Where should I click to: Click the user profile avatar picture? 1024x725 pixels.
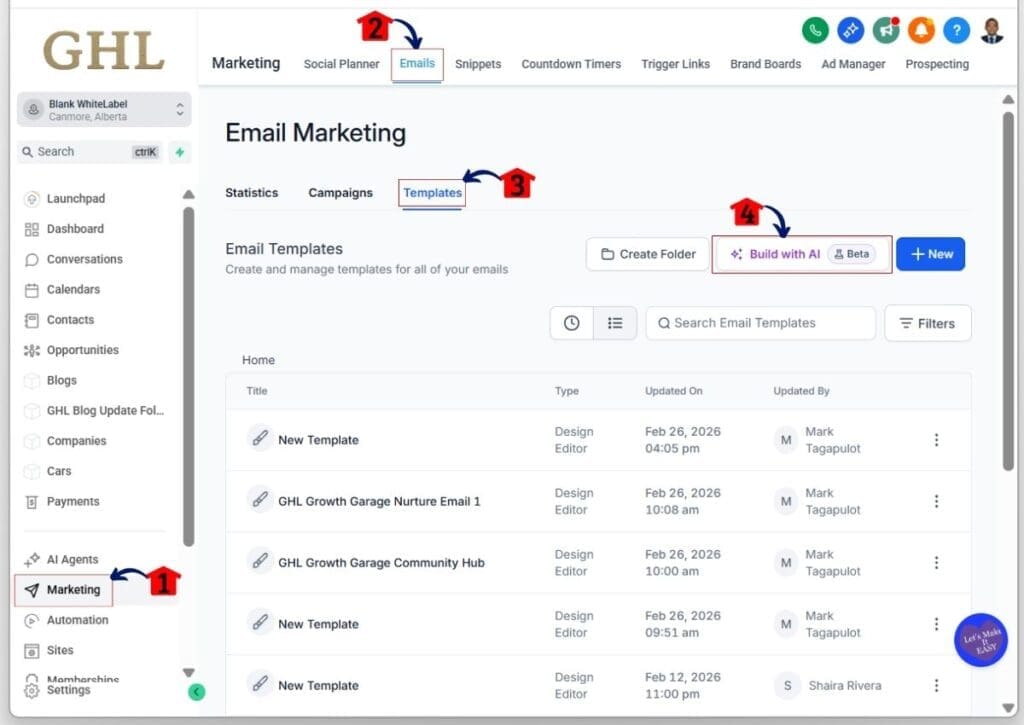click(991, 30)
